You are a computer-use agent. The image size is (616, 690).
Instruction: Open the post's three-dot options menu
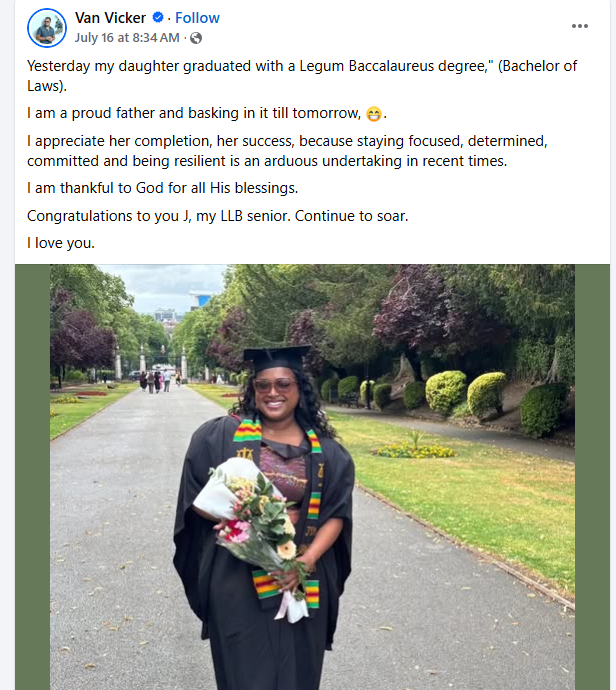pyautogui.click(x=580, y=26)
